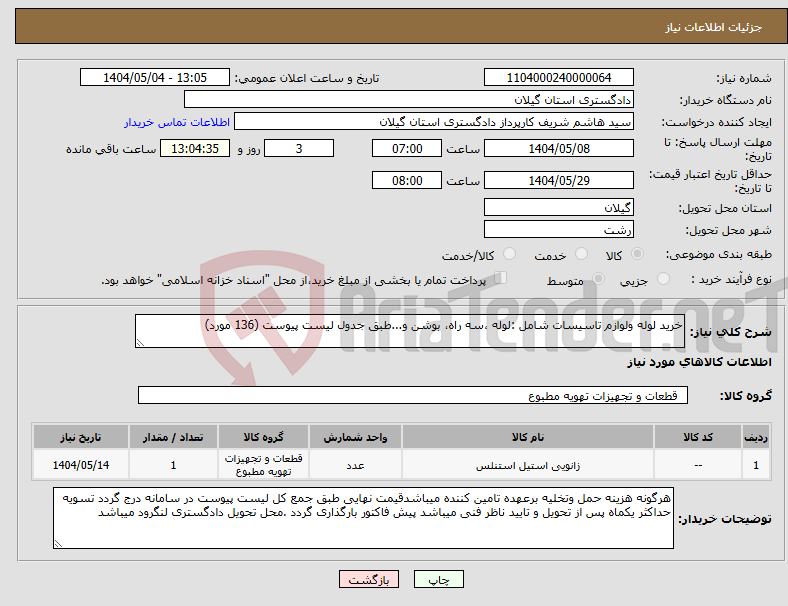Select the کالا/خدمت radio button
Image resolution: width=788 pixels, height=606 pixels.
pyautogui.click(x=510, y=254)
